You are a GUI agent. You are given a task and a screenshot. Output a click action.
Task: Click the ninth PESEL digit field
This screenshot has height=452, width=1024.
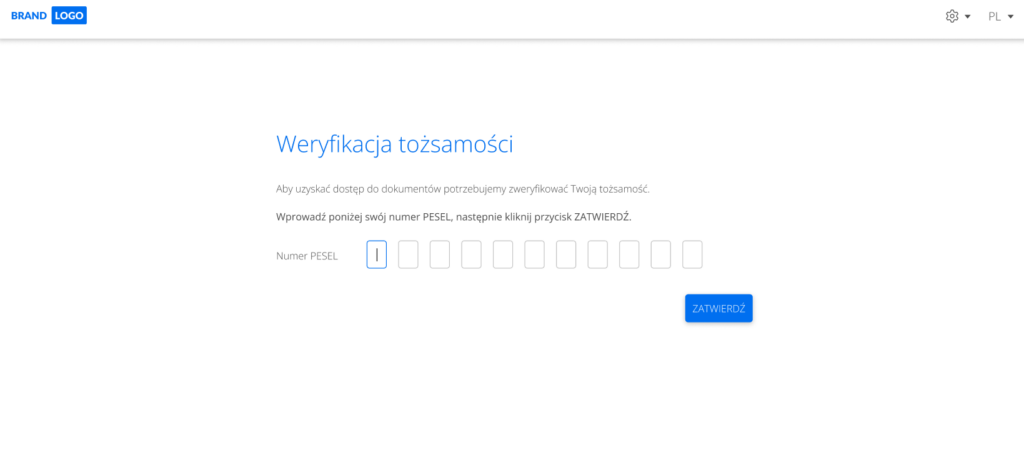(629, 255)
